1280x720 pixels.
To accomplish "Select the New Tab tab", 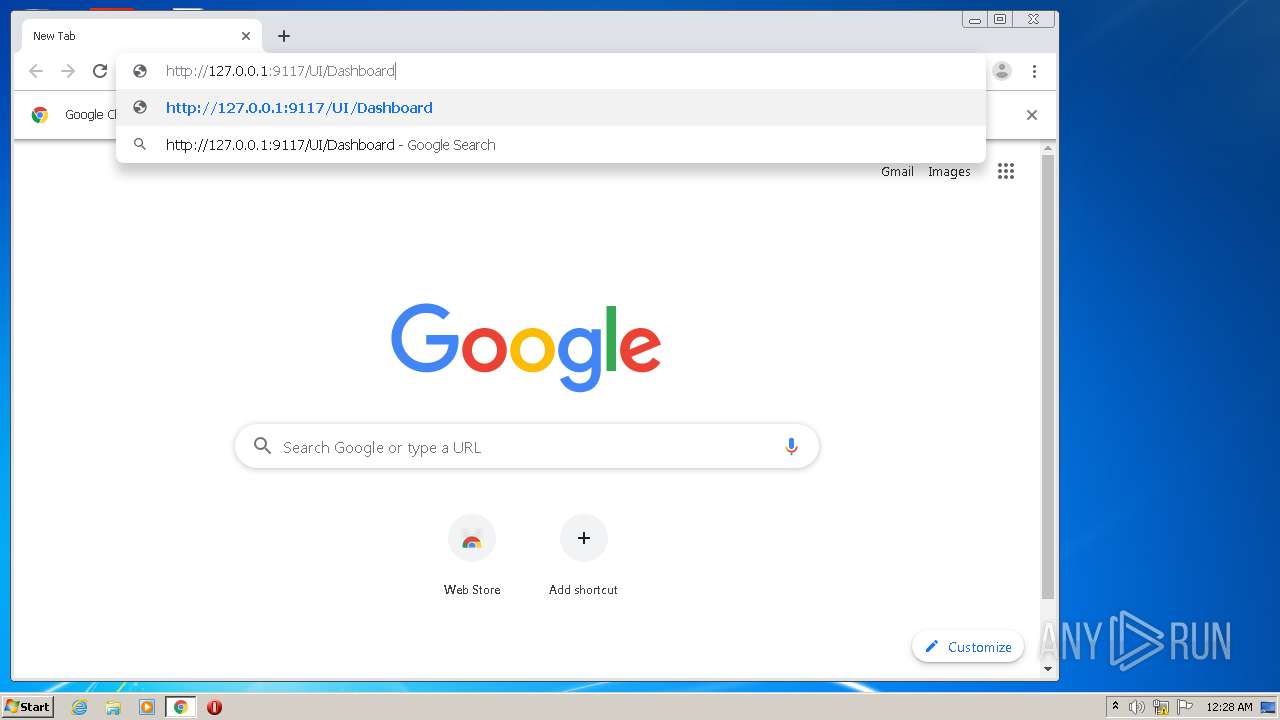I will point(140,36).
